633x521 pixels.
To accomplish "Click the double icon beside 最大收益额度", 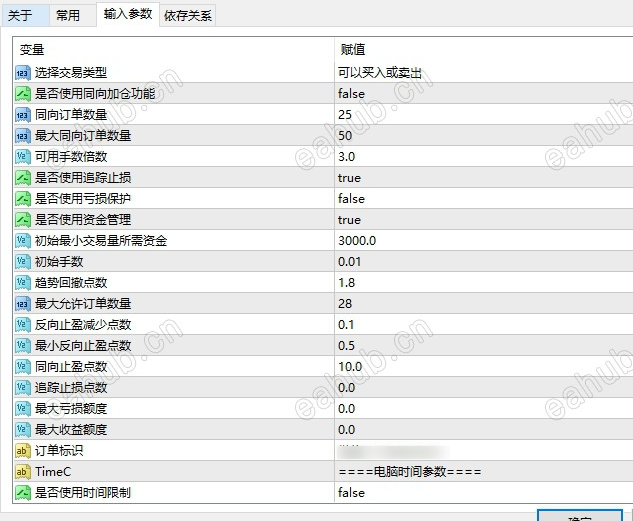I will point(23,429).
